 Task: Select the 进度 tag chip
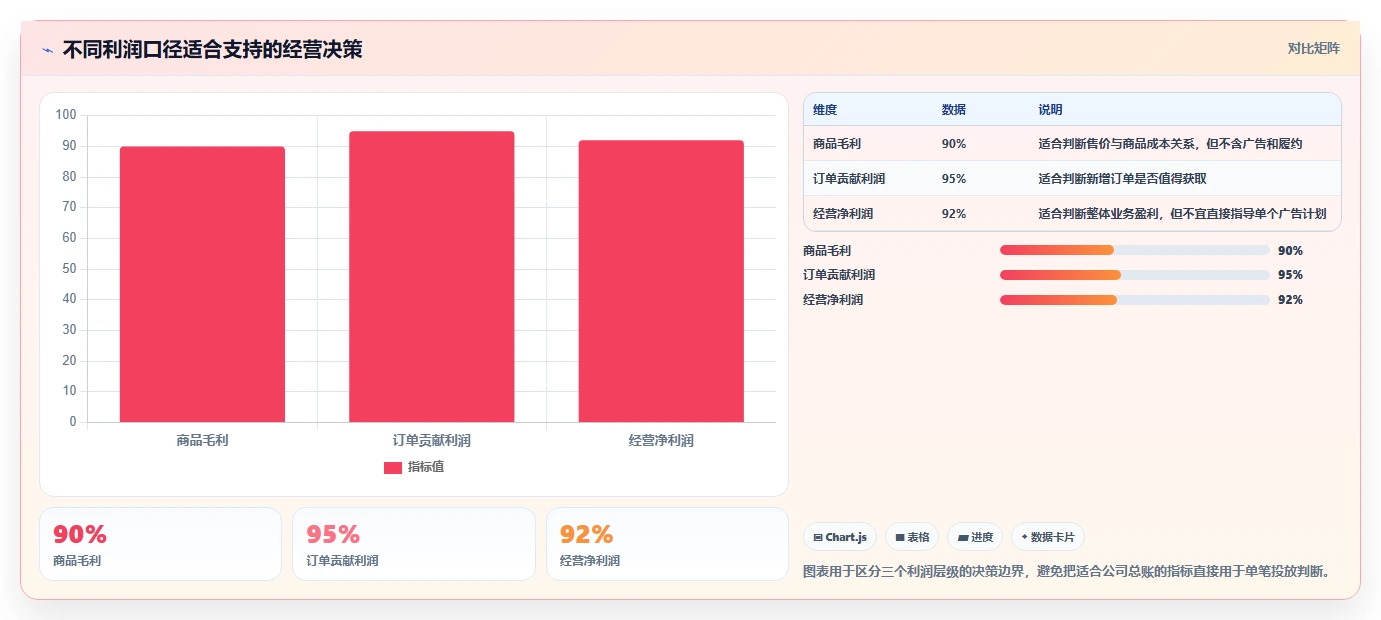975,537
